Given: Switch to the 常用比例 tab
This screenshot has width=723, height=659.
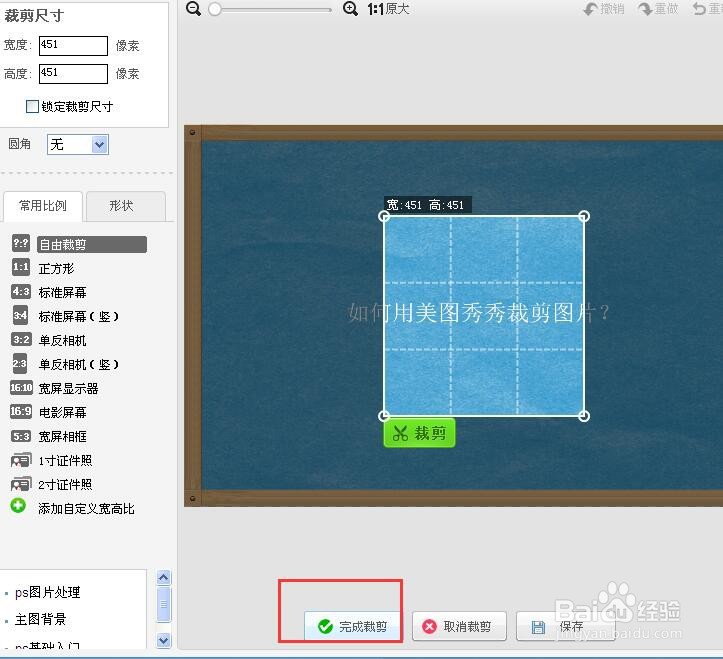Looking at the screenshot, I should tap(43, 206).
